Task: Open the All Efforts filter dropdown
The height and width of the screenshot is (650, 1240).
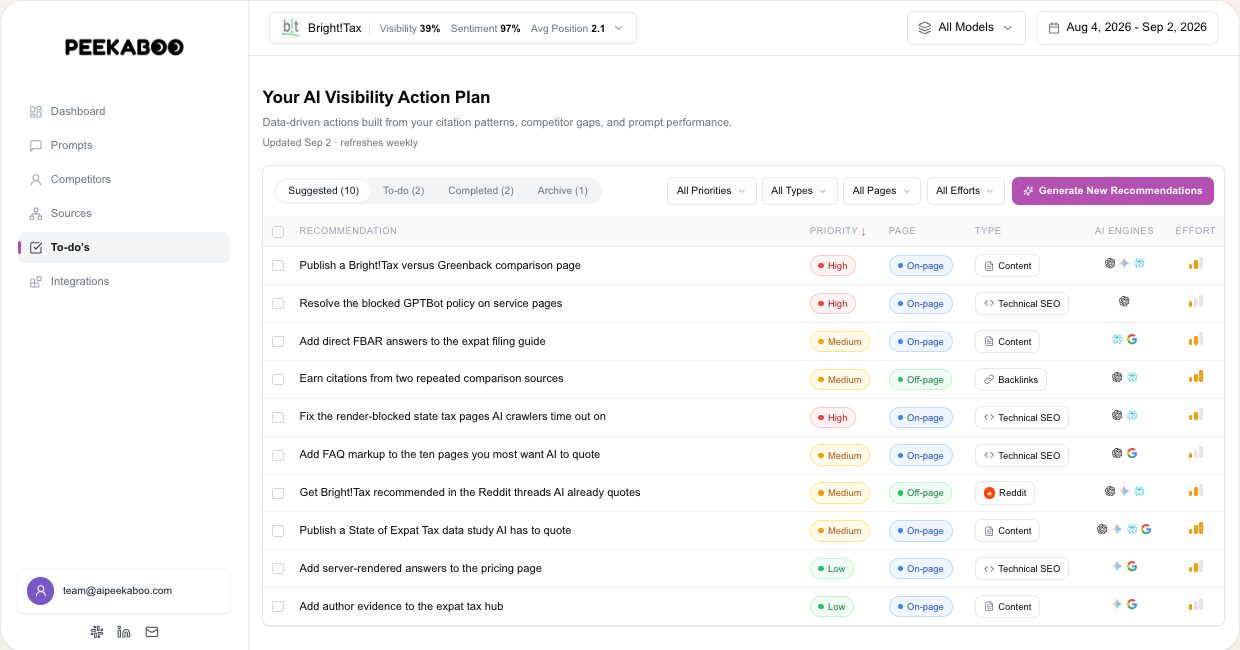Action: pyautogui.click(x=965, y=191)
